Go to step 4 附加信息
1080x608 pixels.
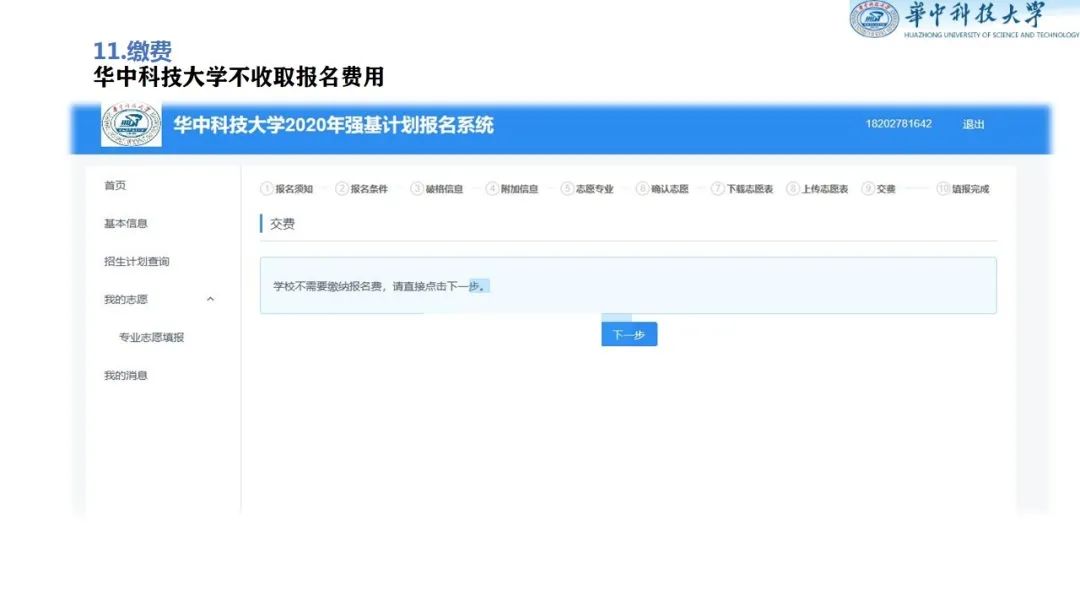coord(512,189)
